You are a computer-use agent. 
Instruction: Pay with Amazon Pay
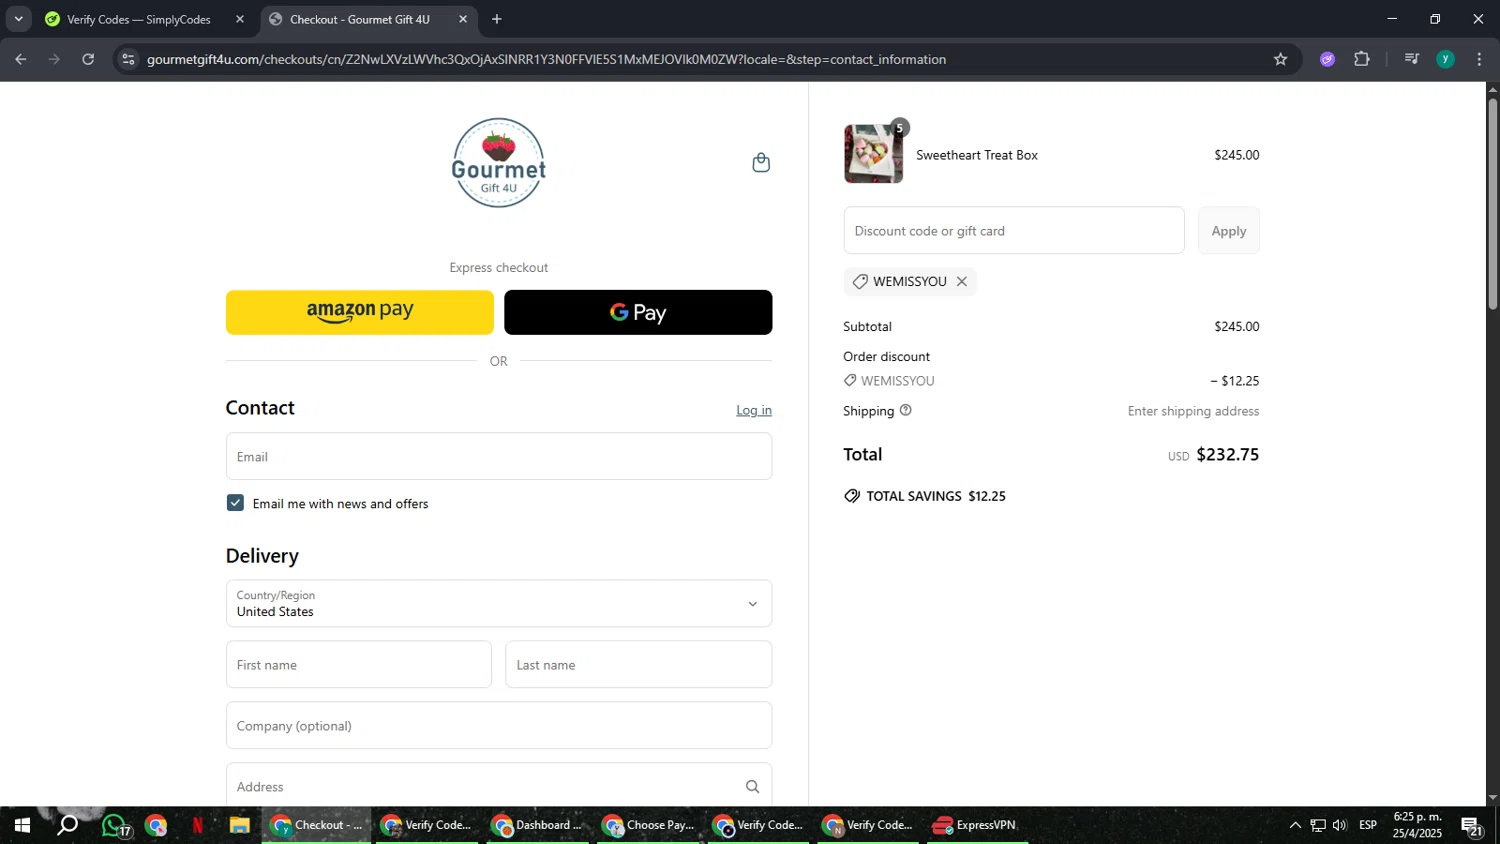[x=360, y=312]
